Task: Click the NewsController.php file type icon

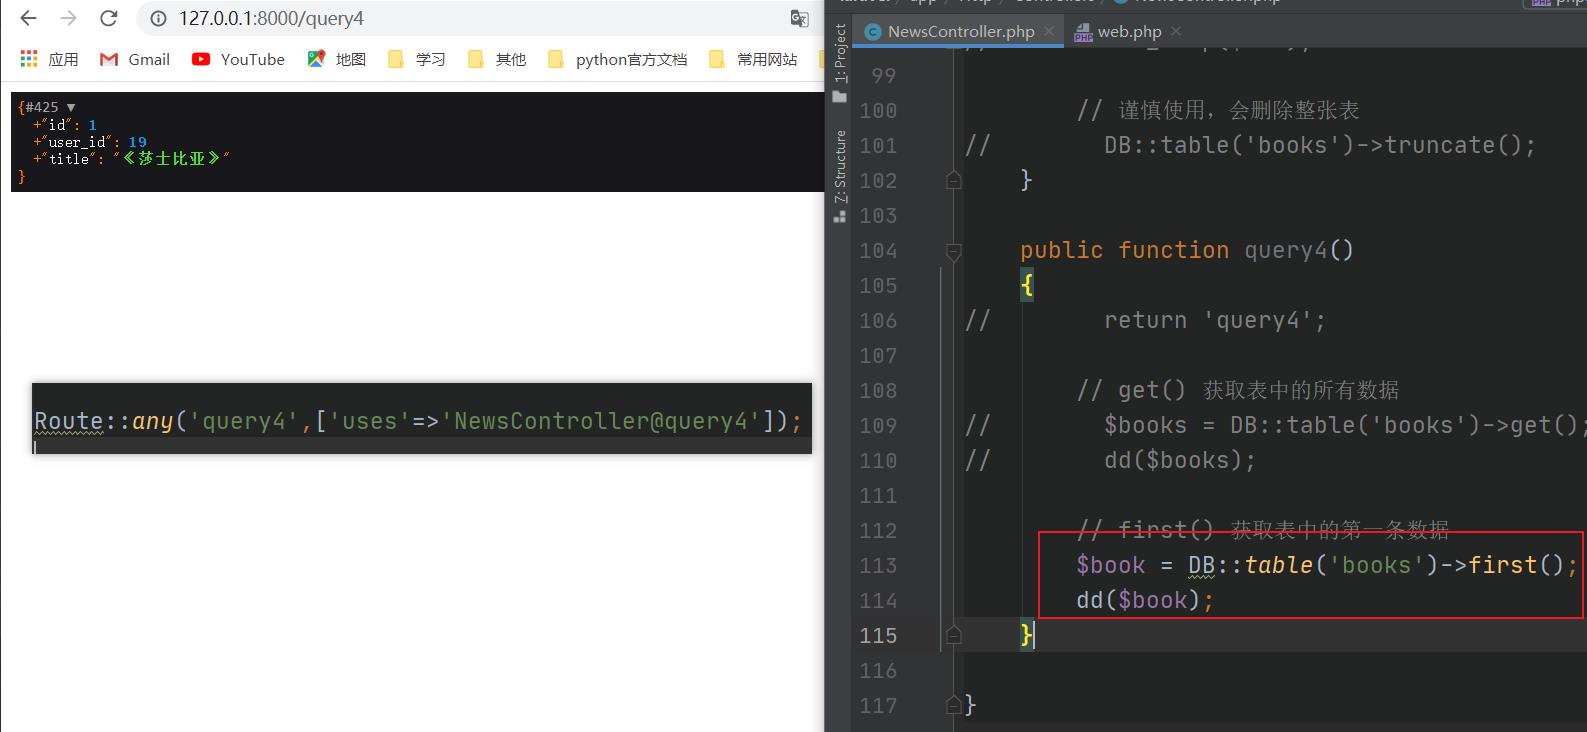Action: (872, 31)
